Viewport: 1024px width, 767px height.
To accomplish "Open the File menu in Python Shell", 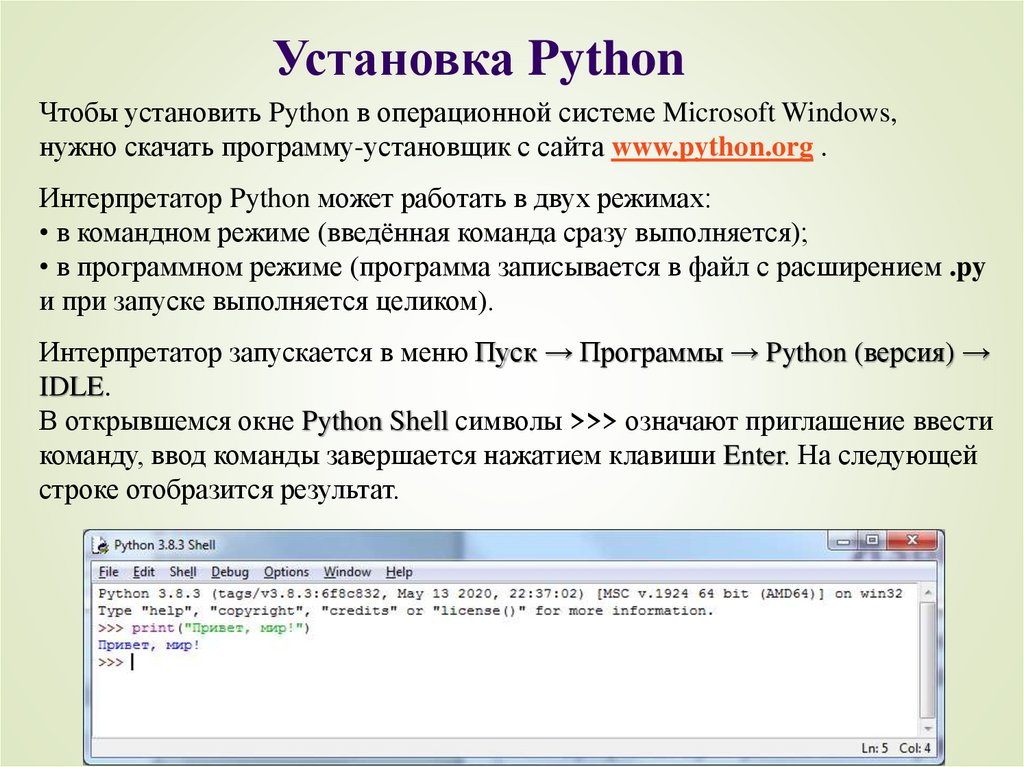I will coord(108,572).
